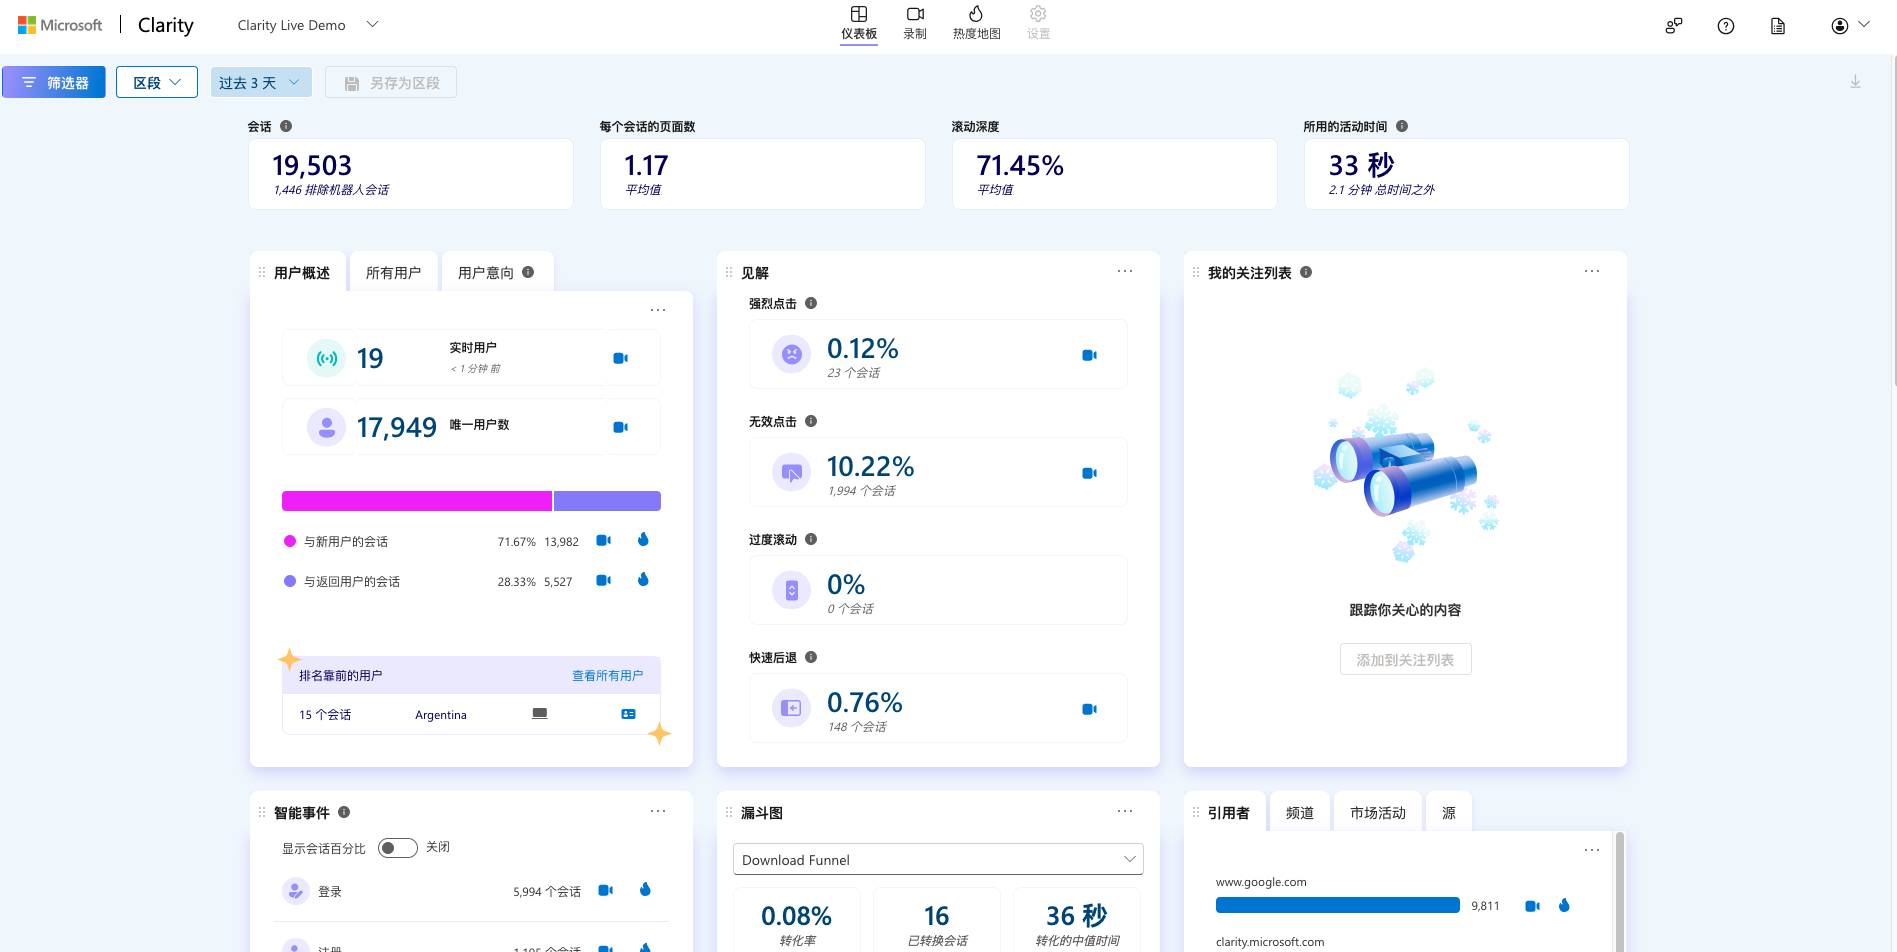View recordings of returning user sessions (与返回用户的会话)
This screenshot has width=1897, height=952.
[x=603, y=580]
